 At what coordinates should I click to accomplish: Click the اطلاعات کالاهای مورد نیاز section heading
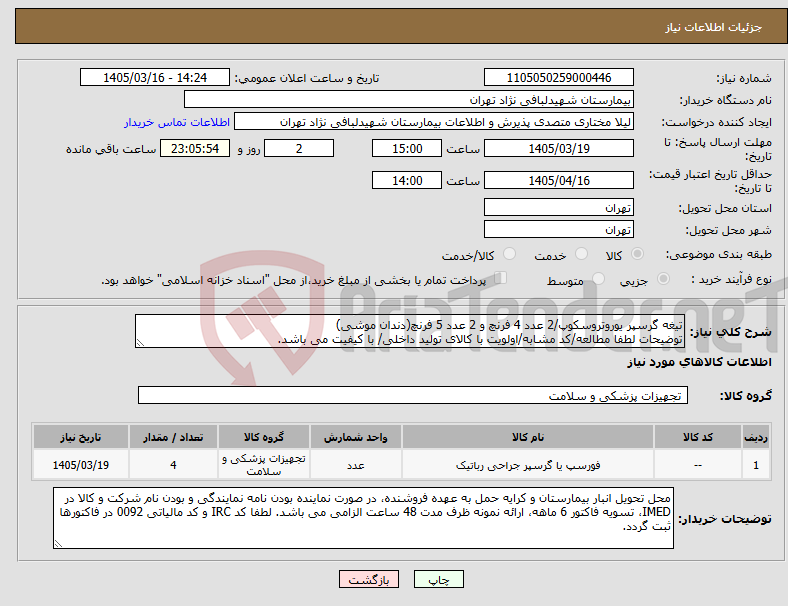699,362
